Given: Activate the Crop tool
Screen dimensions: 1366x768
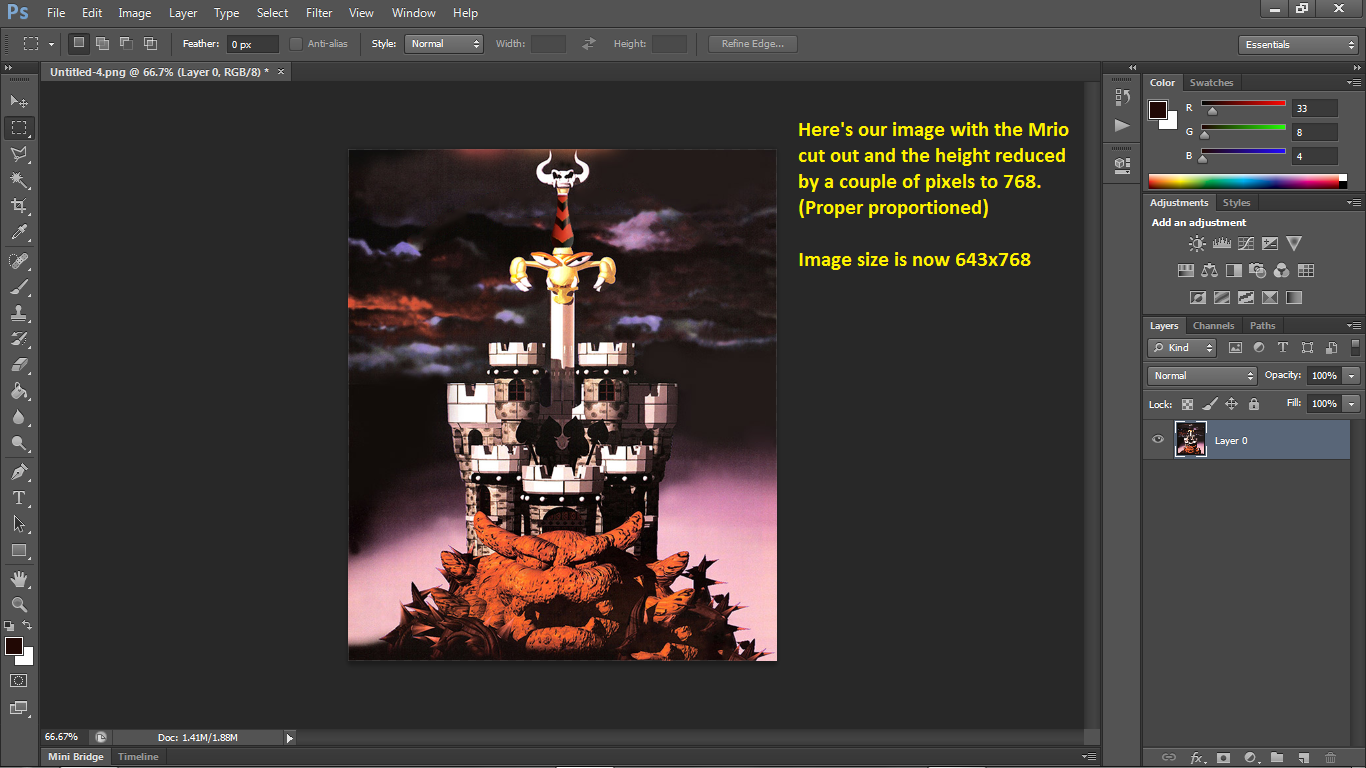Looking at the screenshot, I should click(x=19, y=206).
